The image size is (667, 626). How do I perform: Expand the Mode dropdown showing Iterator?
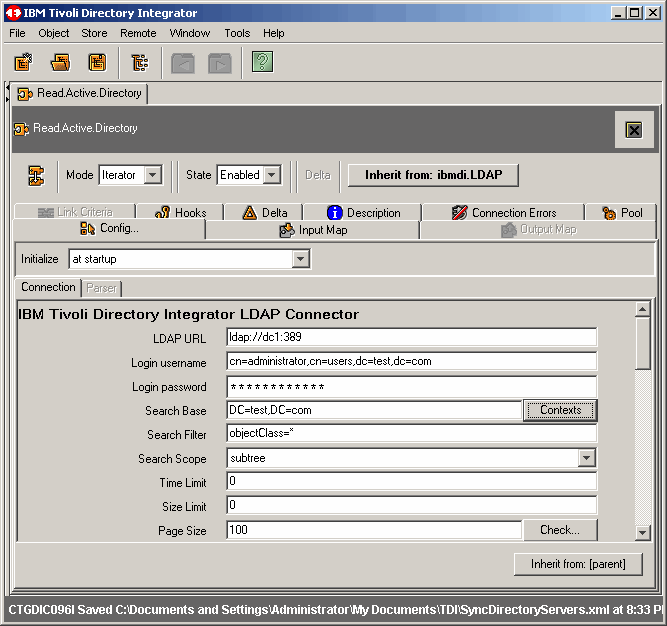coord(152,175)
